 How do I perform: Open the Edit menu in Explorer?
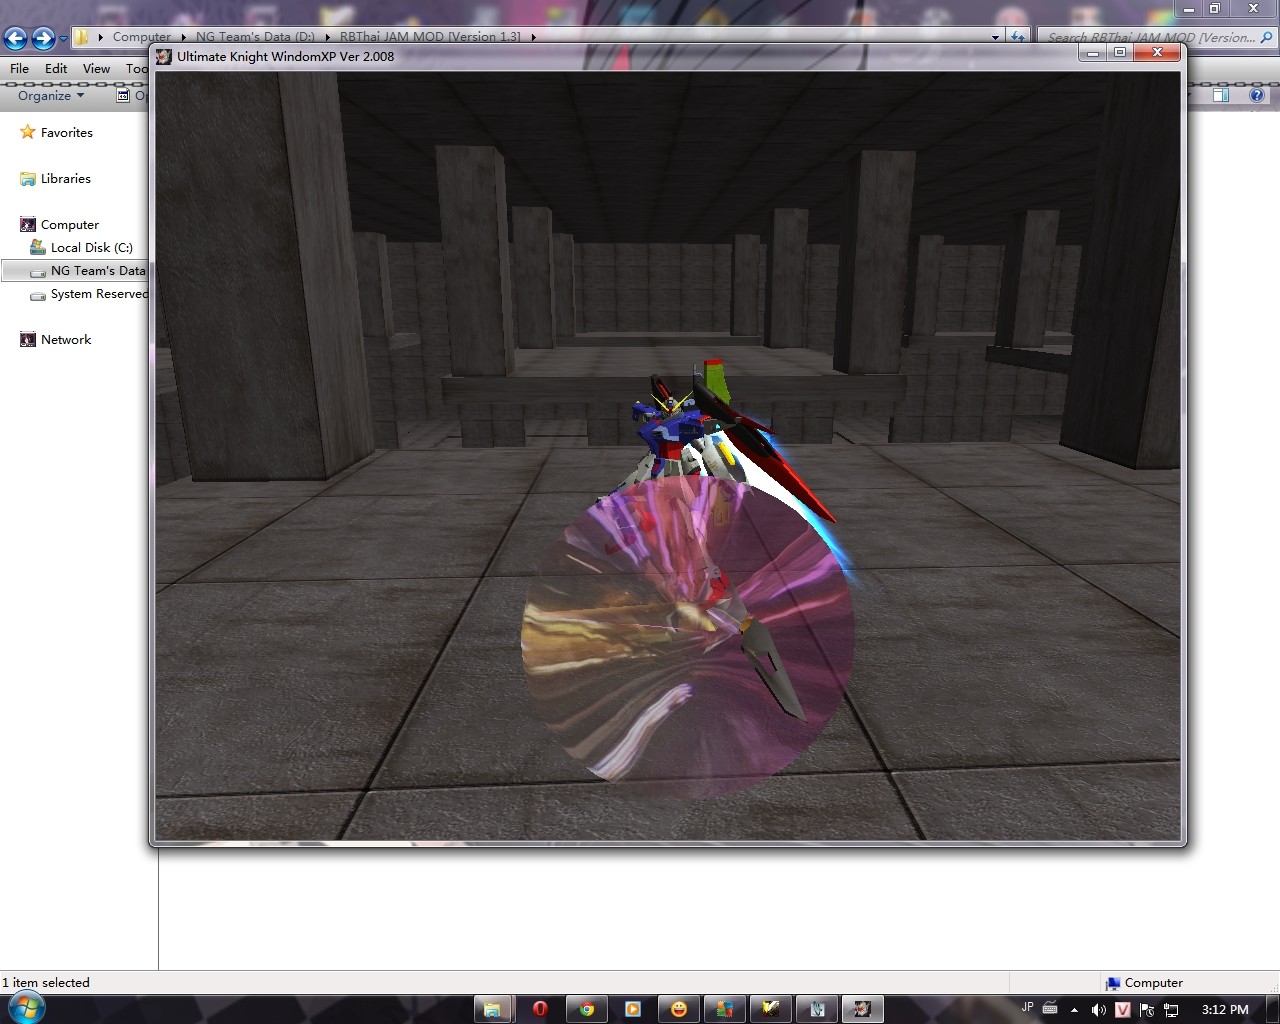[56, 68]
